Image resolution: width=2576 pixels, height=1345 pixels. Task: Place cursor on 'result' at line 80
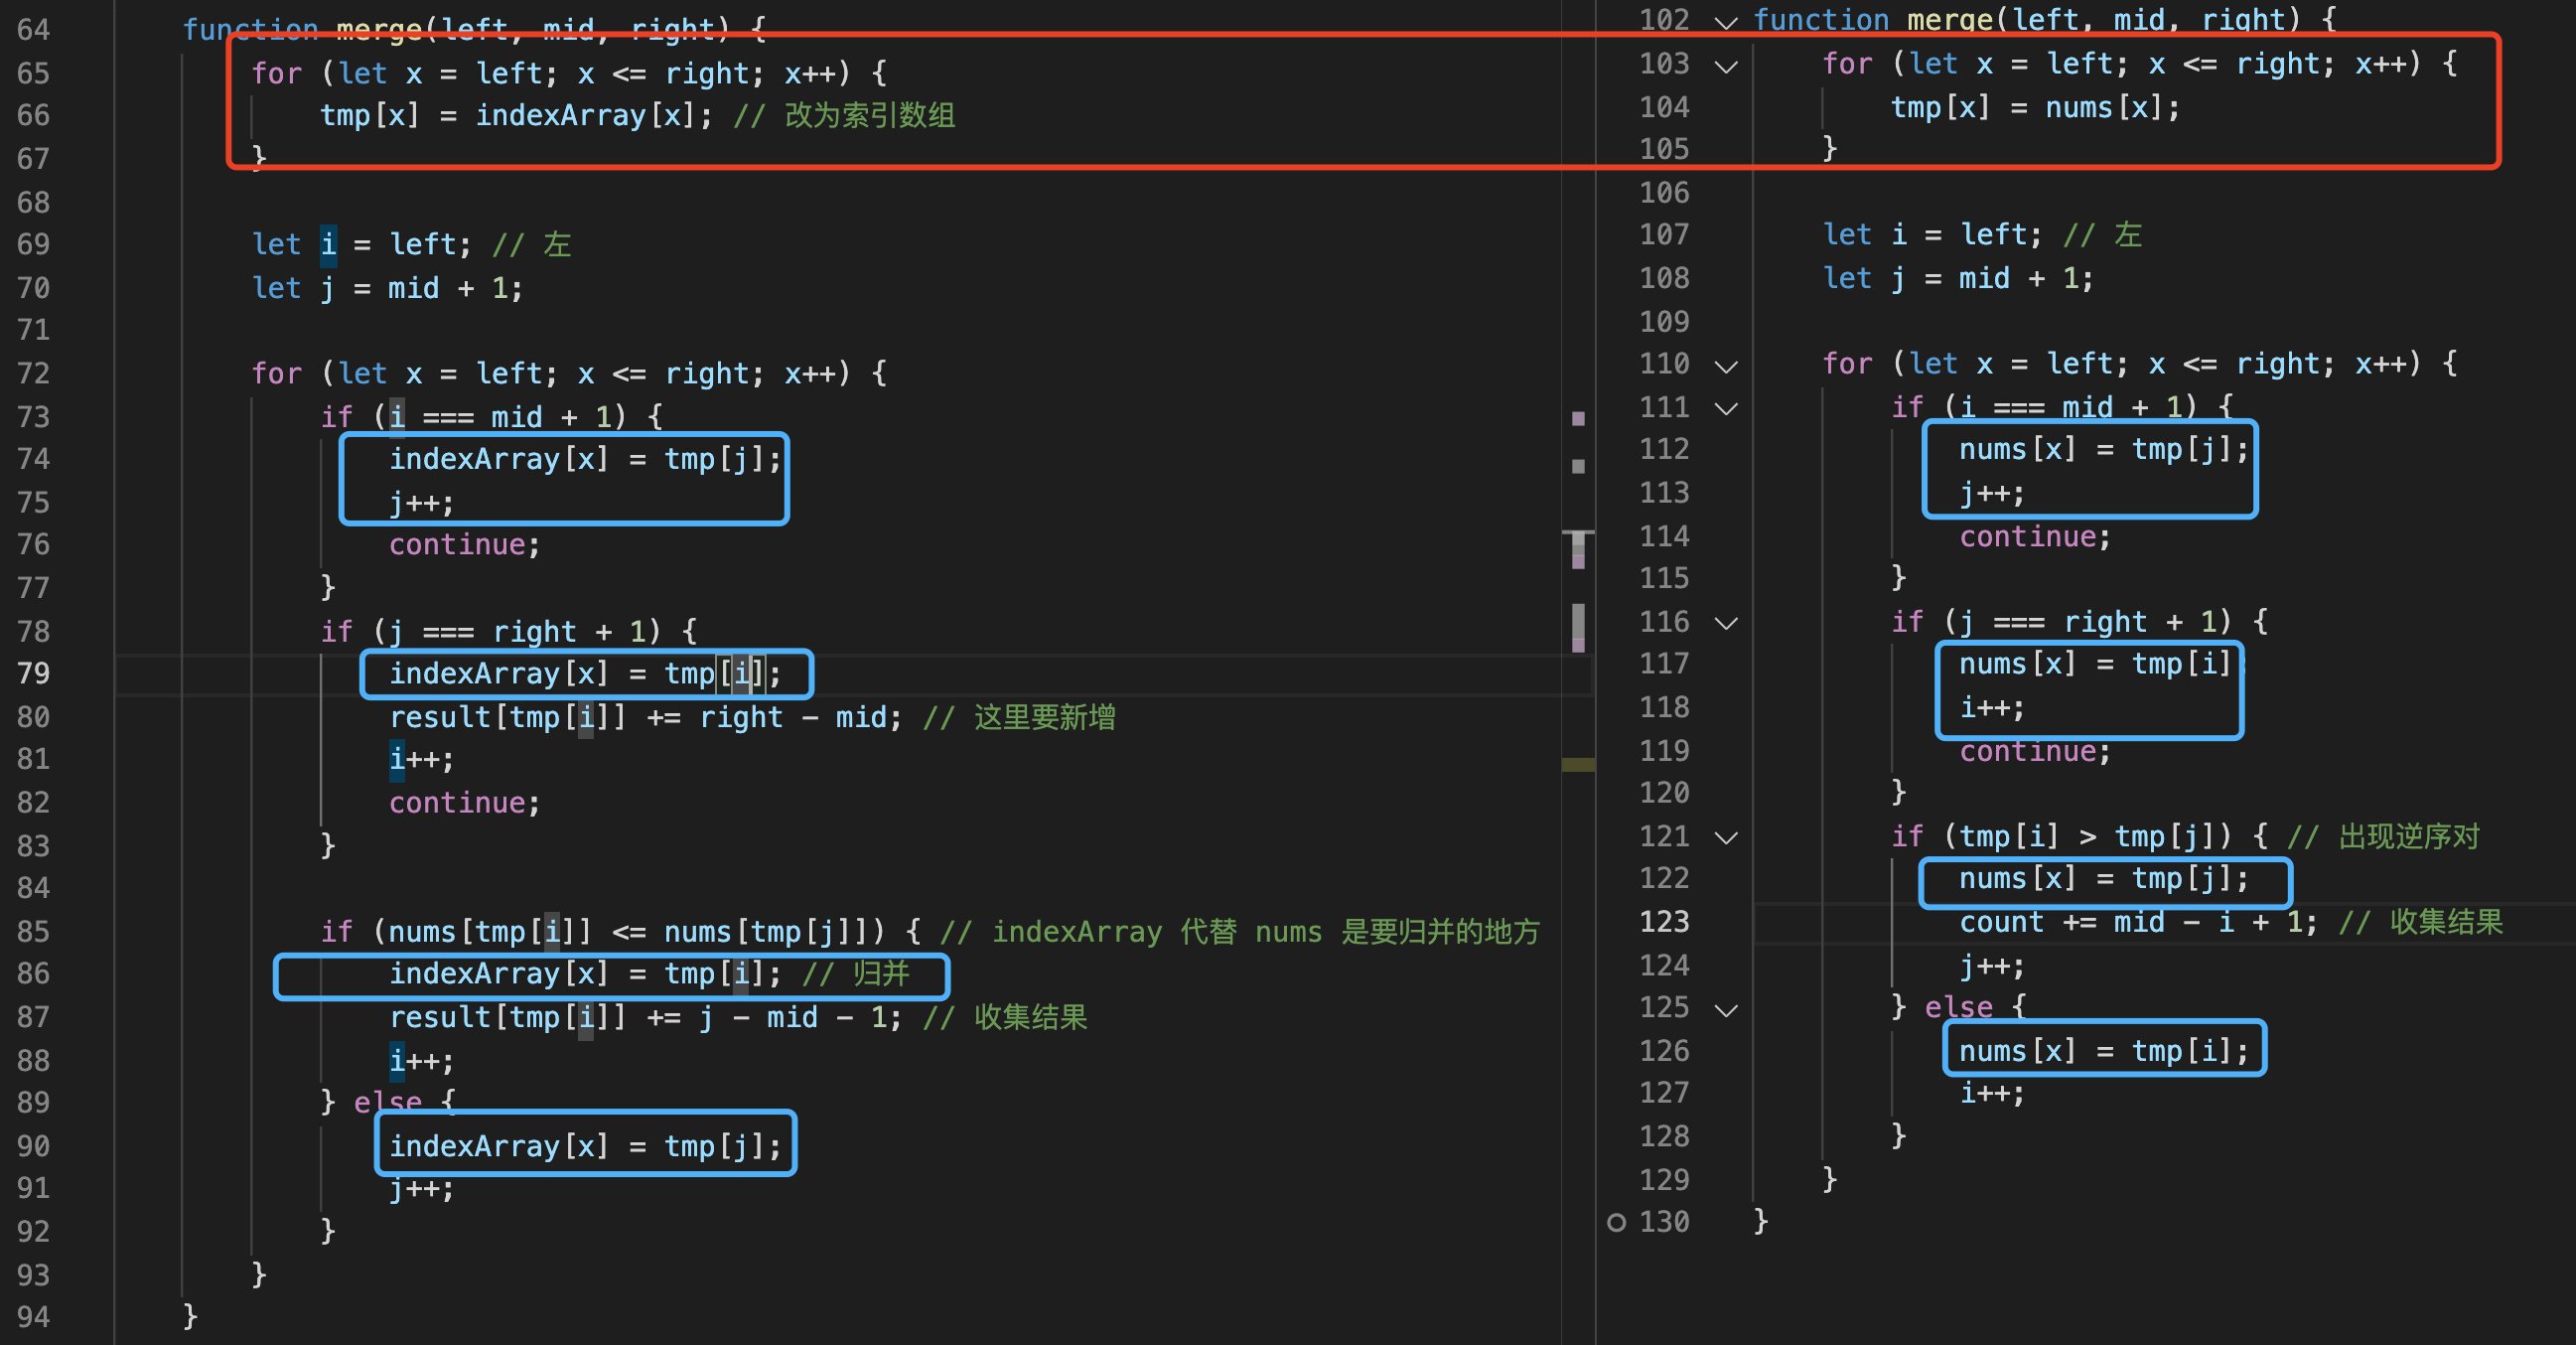point(439,717)
